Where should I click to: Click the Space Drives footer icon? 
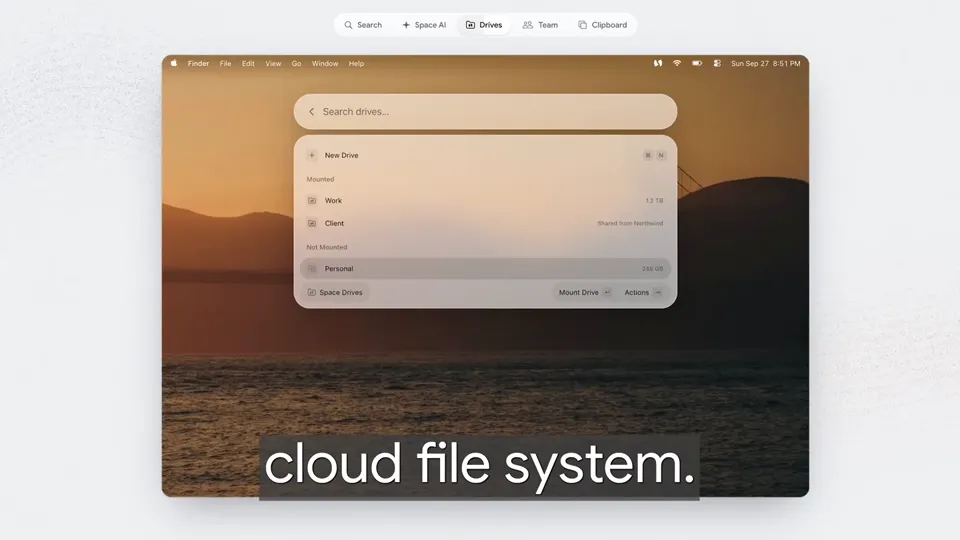[x=312, y=293]
